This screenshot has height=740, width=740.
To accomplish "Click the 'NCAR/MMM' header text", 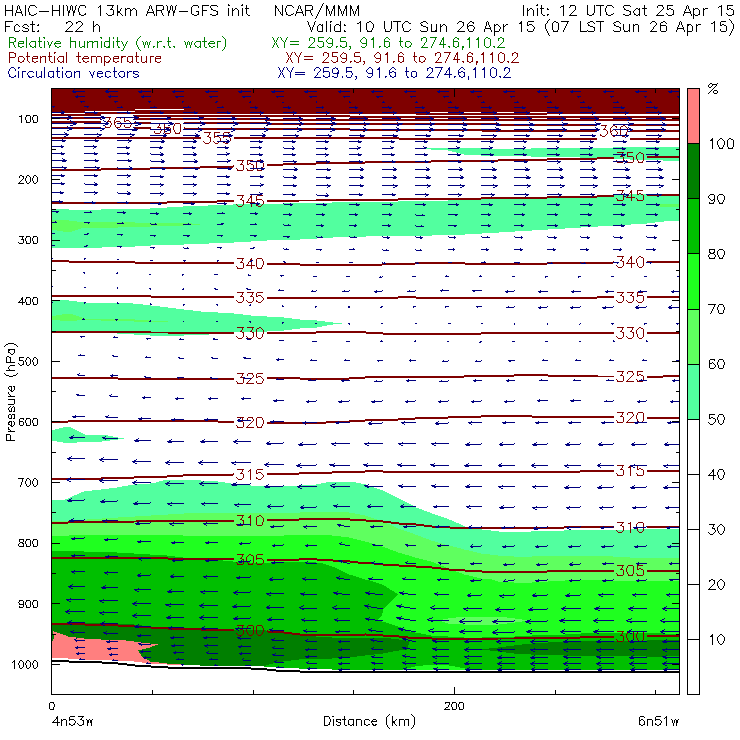I will click(317, 10).
